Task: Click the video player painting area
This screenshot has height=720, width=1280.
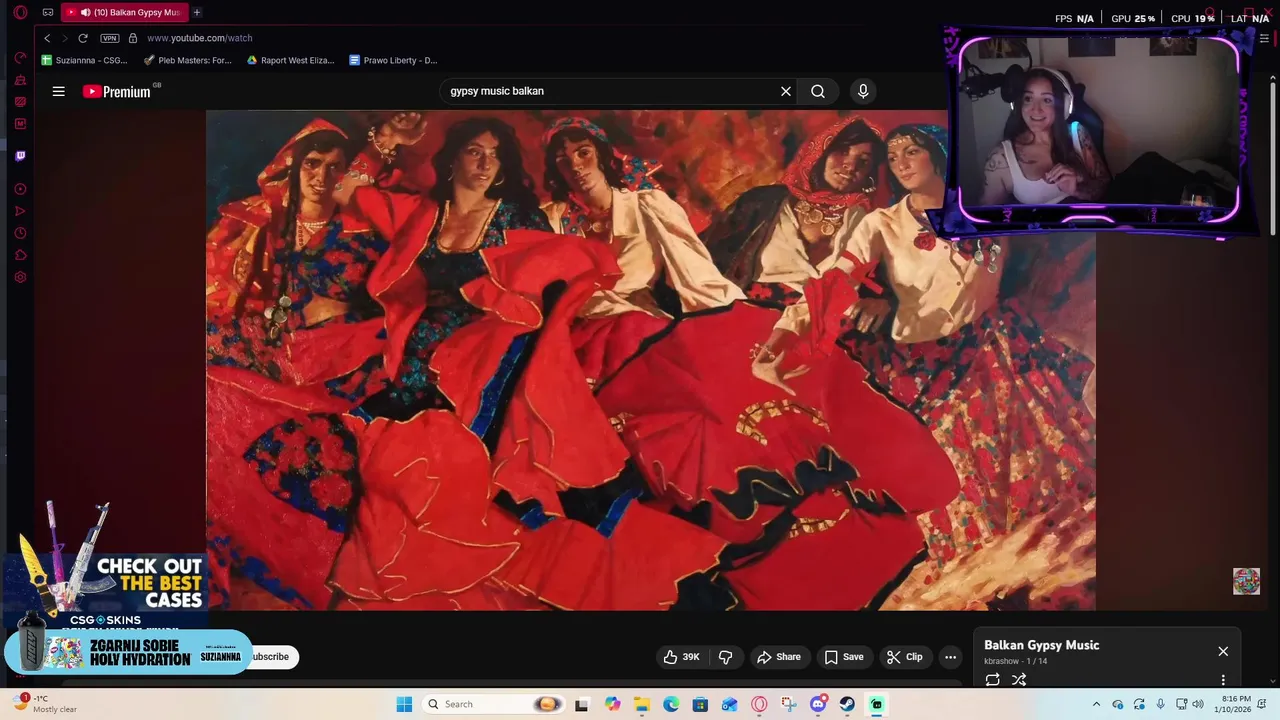Action: tap(651, 360)
